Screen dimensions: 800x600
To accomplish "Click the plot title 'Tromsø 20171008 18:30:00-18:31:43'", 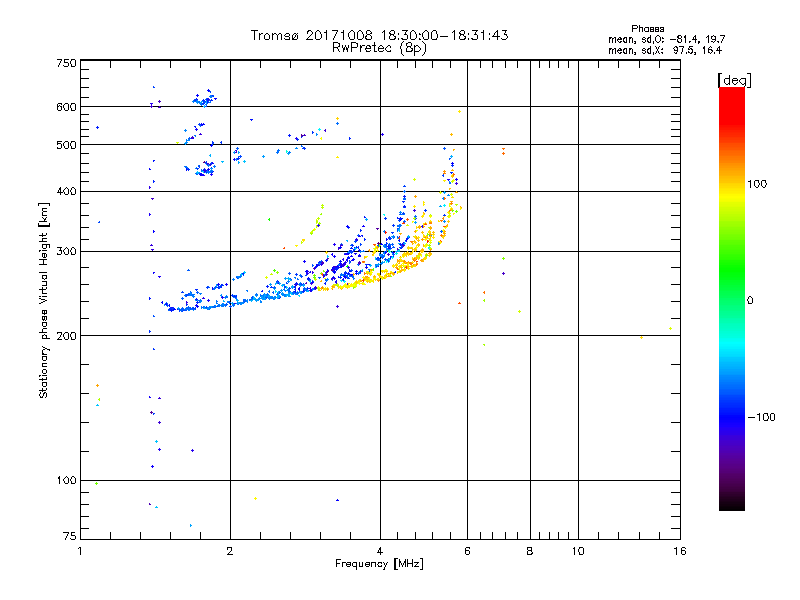I will (379, 35).
